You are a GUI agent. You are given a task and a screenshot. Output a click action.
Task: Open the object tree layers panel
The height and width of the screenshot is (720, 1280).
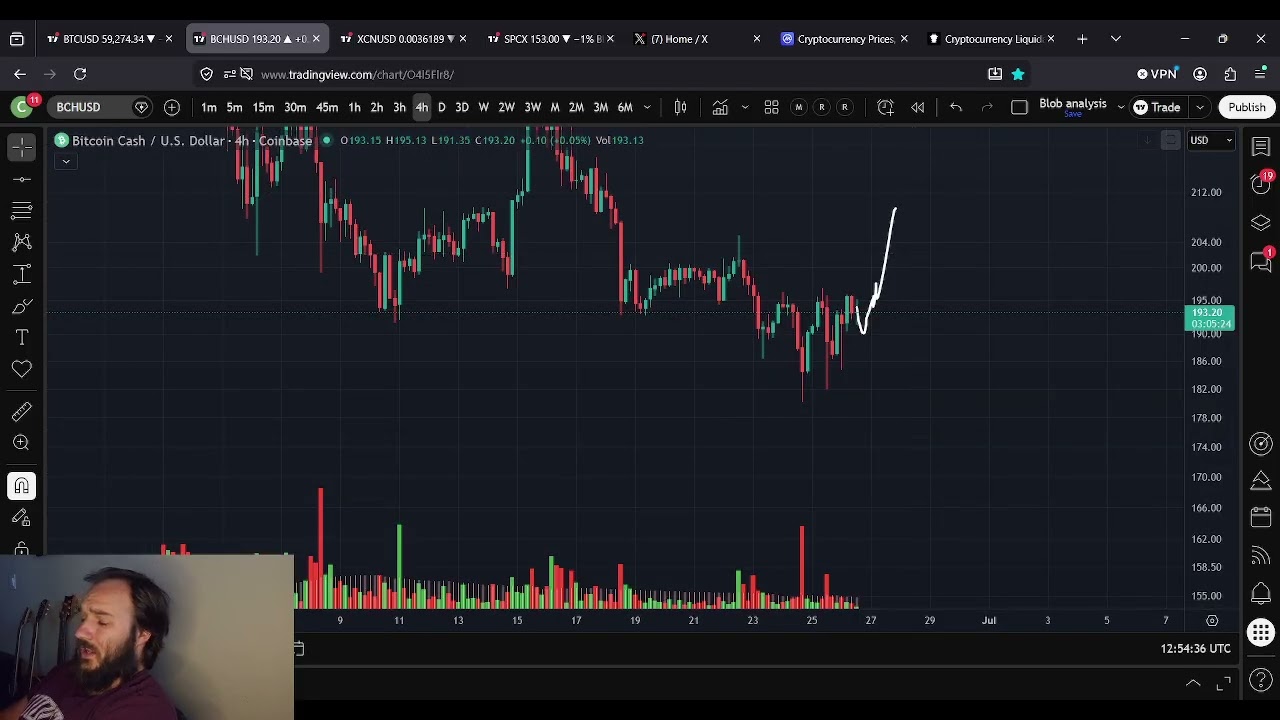[1261, 222]
